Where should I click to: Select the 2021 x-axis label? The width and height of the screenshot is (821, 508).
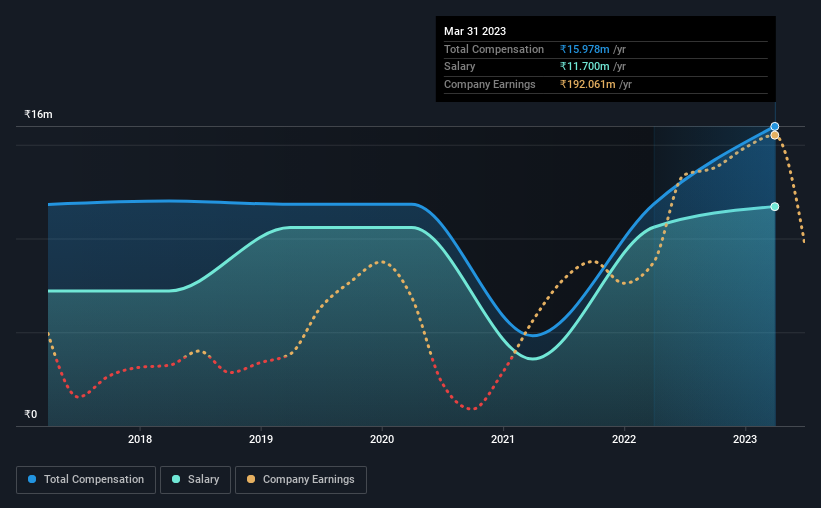(503, 439)
